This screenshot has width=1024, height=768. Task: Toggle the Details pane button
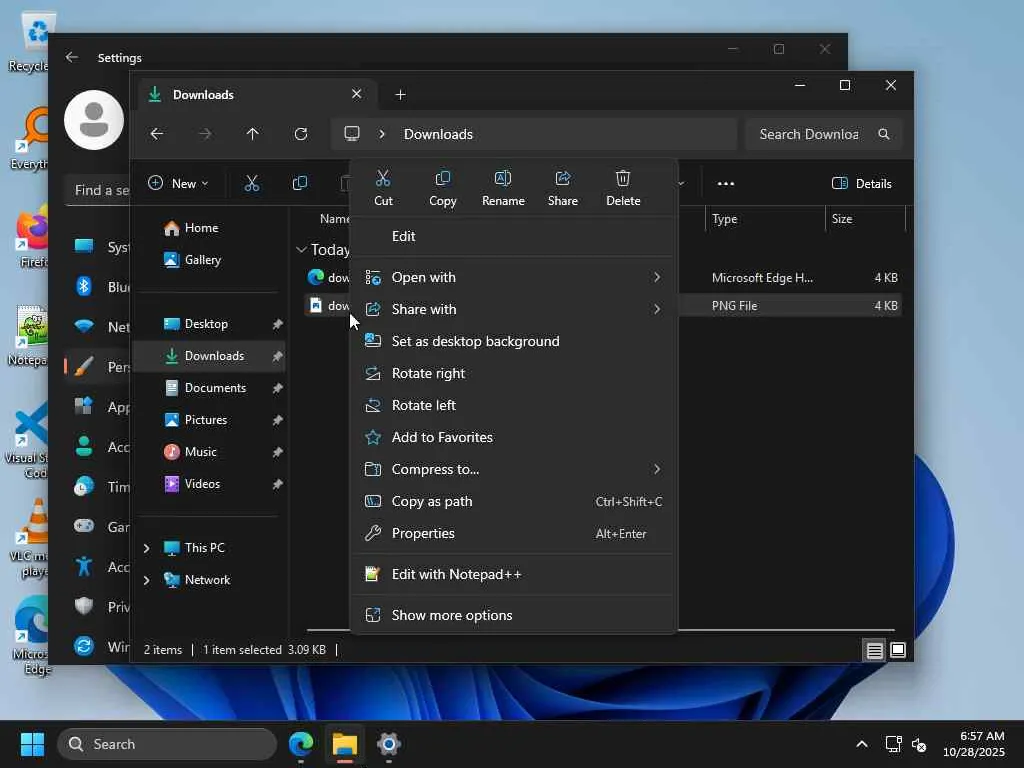click(x=861, y=184)
